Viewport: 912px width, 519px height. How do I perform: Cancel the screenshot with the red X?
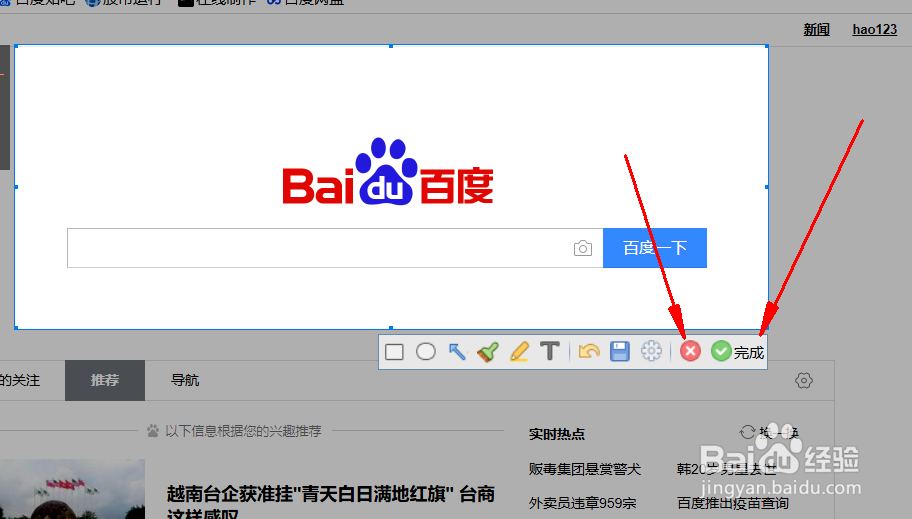(690, 351)
